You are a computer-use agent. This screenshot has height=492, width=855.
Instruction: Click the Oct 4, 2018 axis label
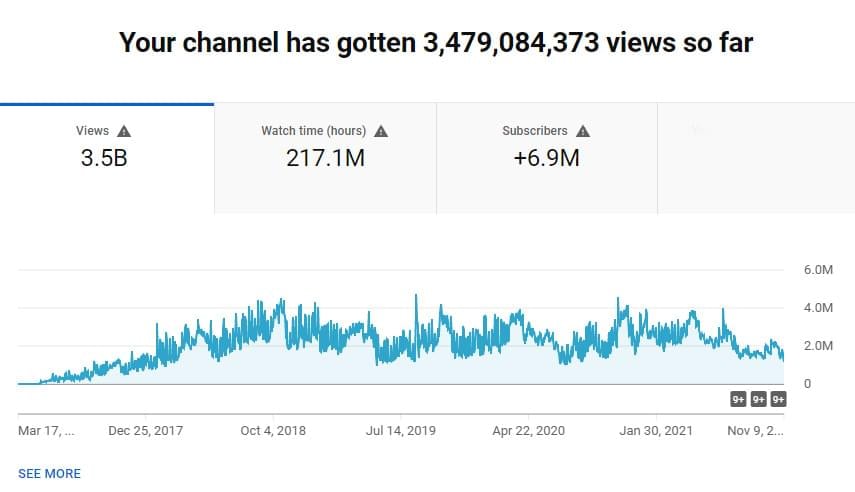coord(275,431)
